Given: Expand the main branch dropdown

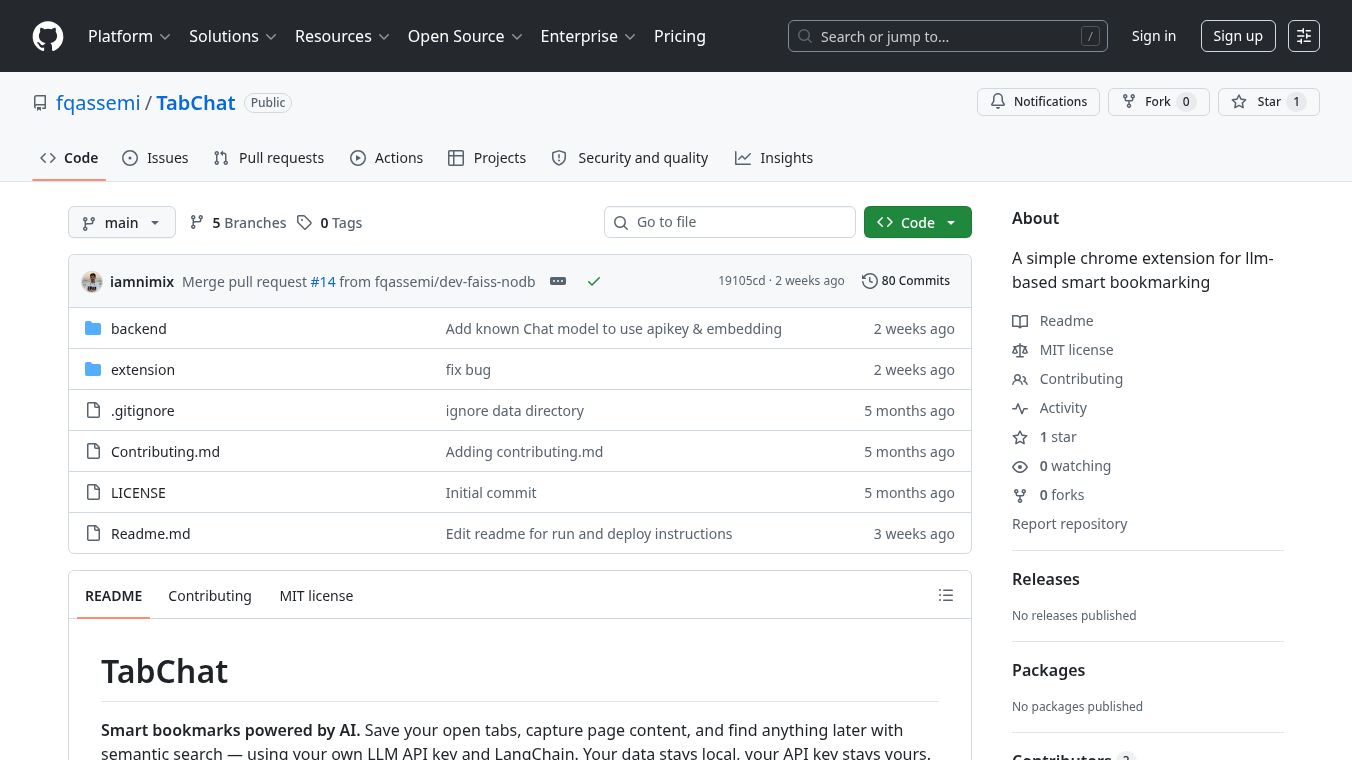Looking at the screenshot, I should pyautogui.click(x=122, y=223).
